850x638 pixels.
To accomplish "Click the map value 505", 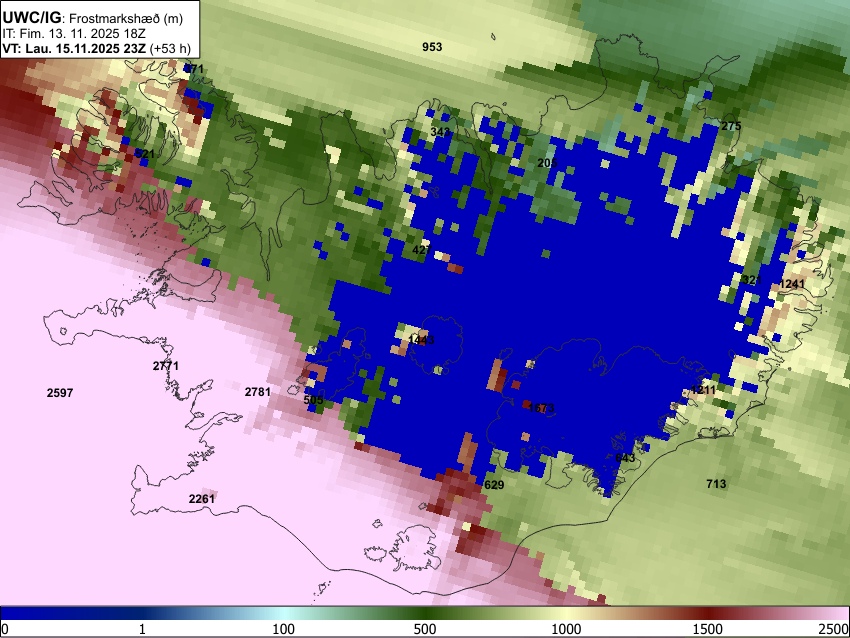I will (313, 400).
